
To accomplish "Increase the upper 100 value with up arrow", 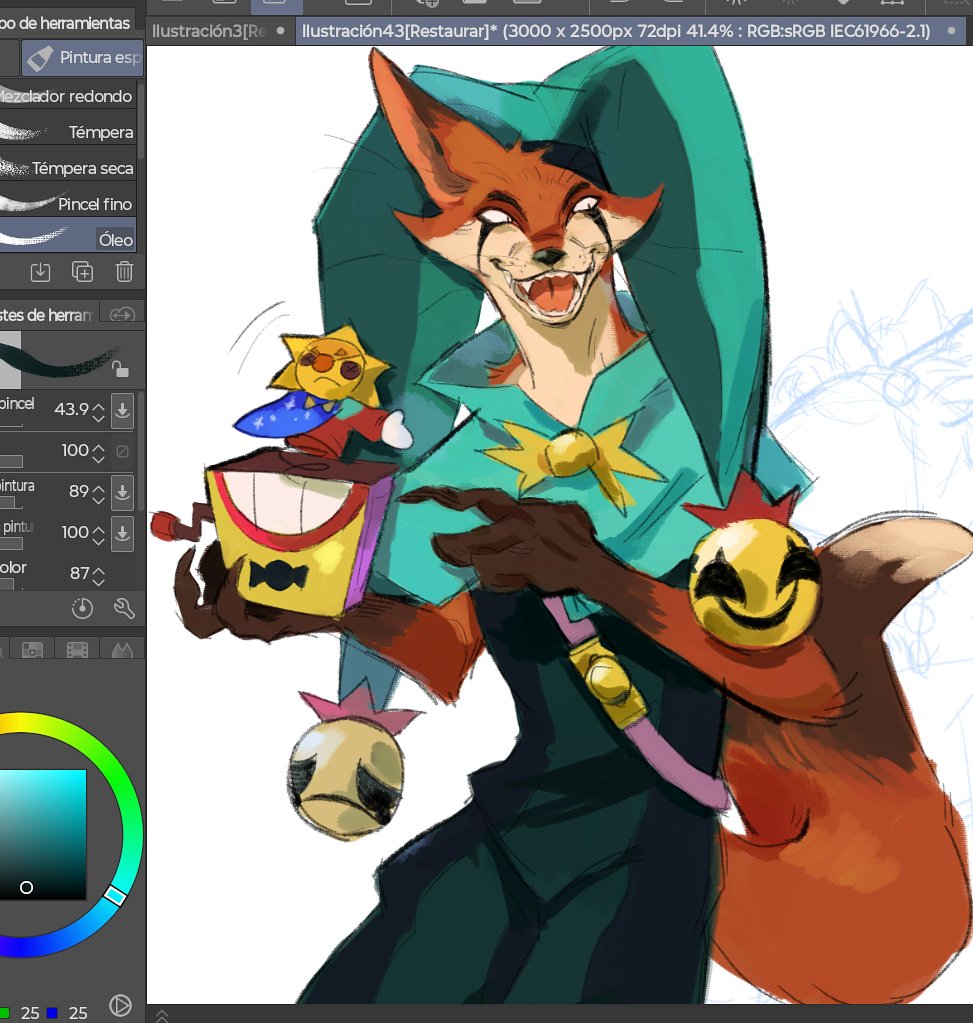I will [98, 446].
